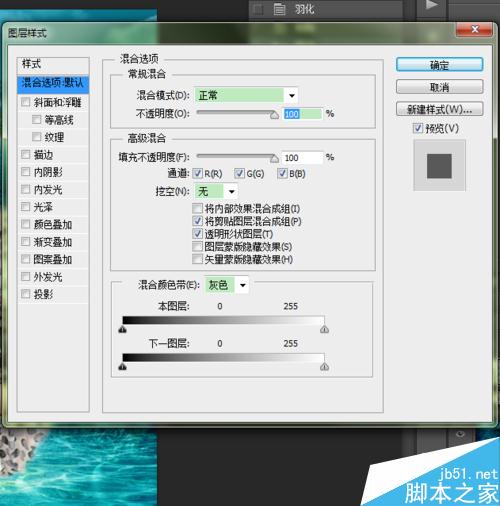
Task: Check 图层蒙版隐藏效果(S)
Action: [197, 246]
